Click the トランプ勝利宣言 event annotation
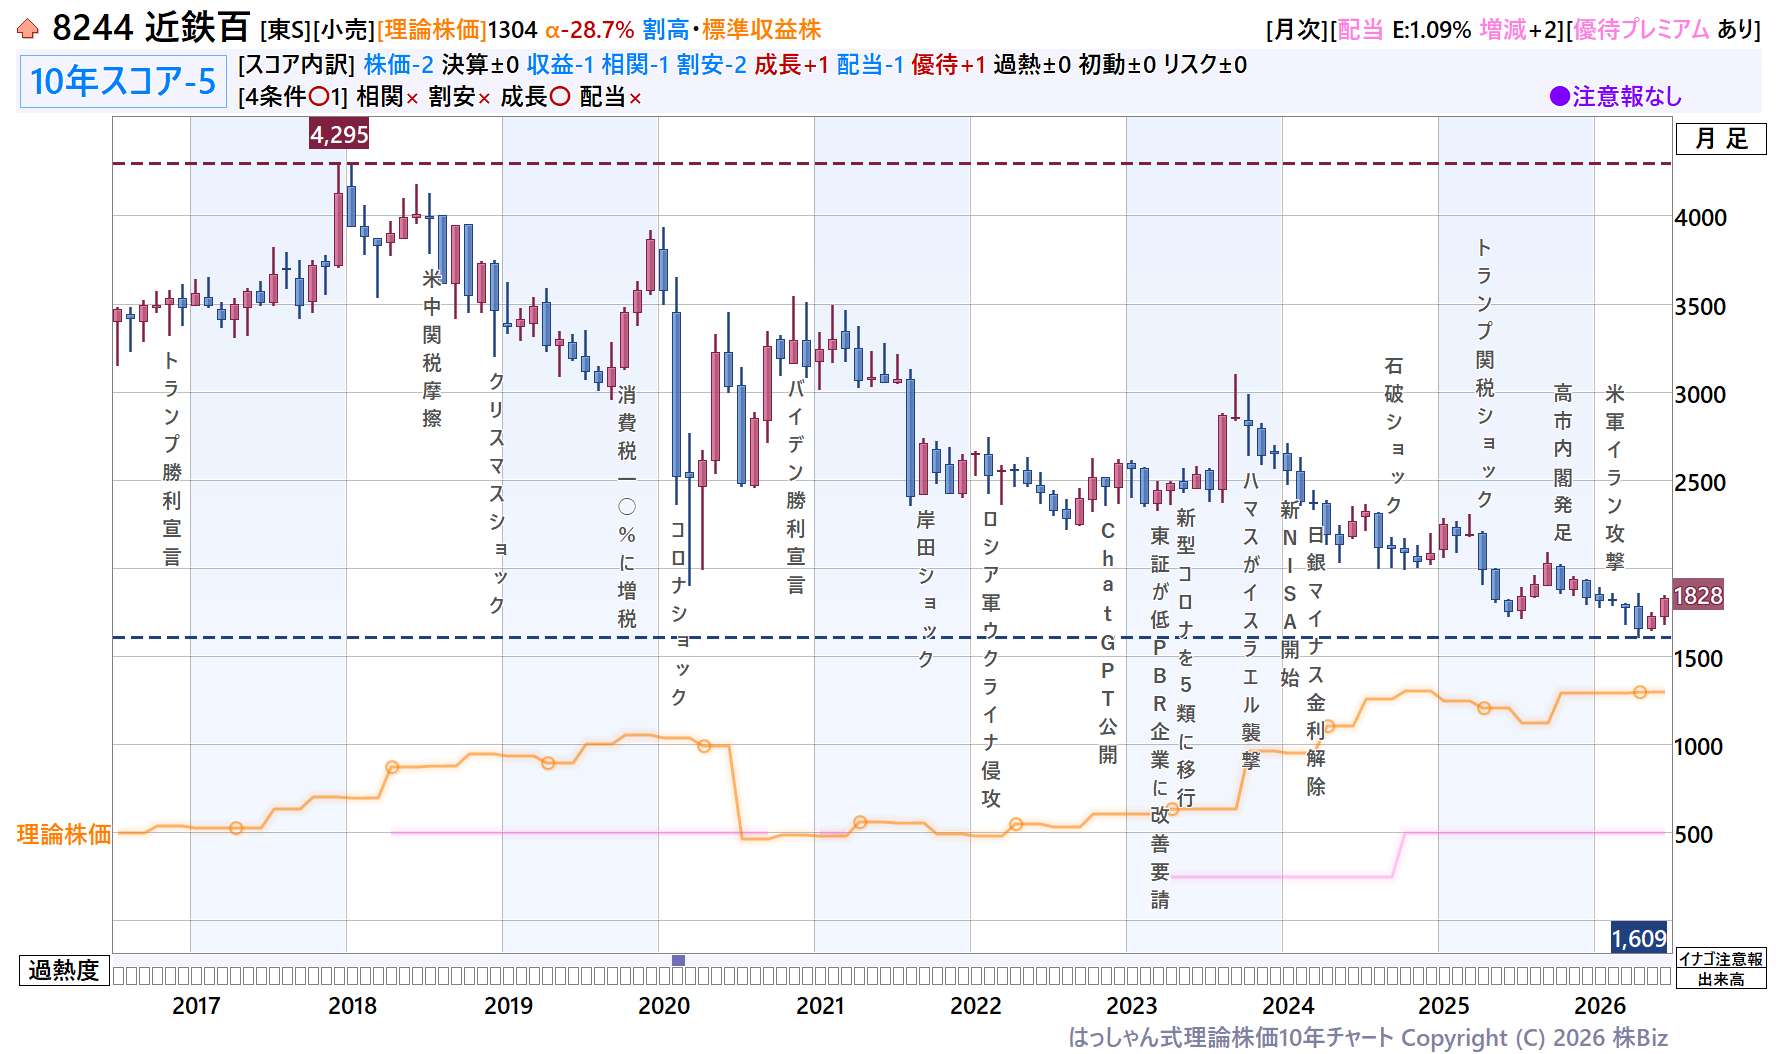Screen dimensions: 1780x1054 coord(172,459)
